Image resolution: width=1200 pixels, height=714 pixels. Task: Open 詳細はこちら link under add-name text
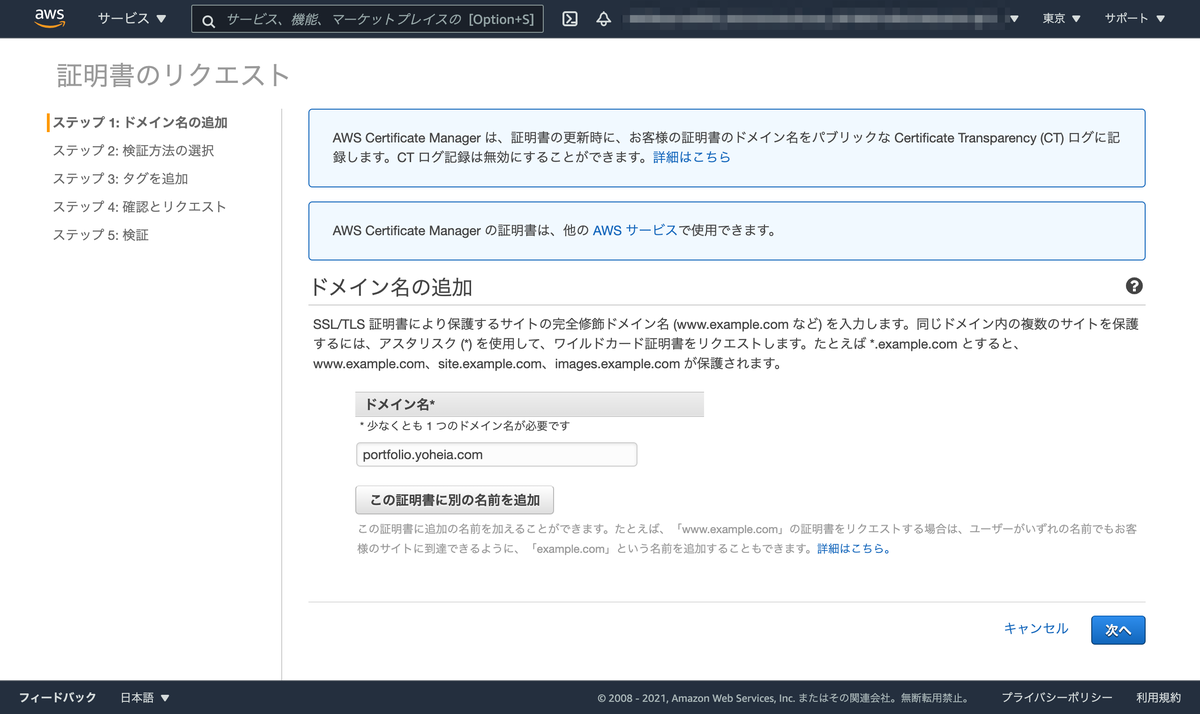853,548
